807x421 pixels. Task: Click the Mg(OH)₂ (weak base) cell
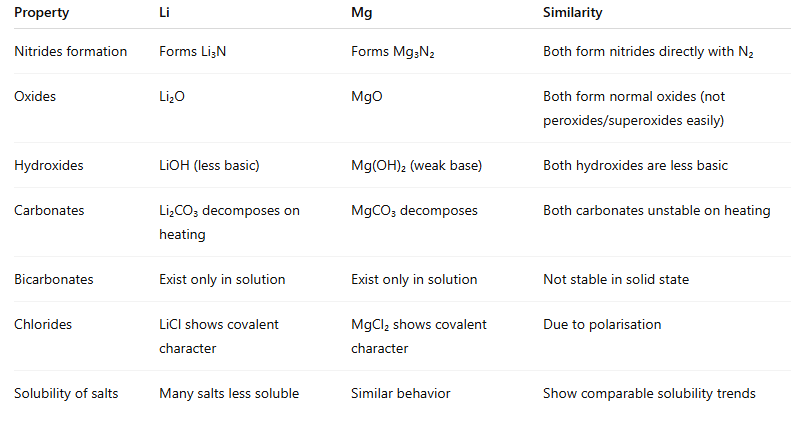point(416,165)
